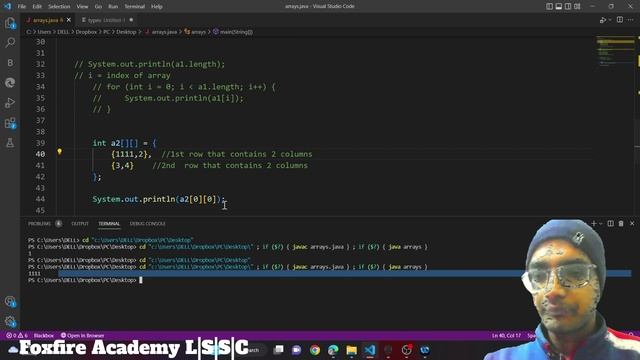Open the View menu
The height and width of the screenshot is (360, 640).
coord(82,7)
